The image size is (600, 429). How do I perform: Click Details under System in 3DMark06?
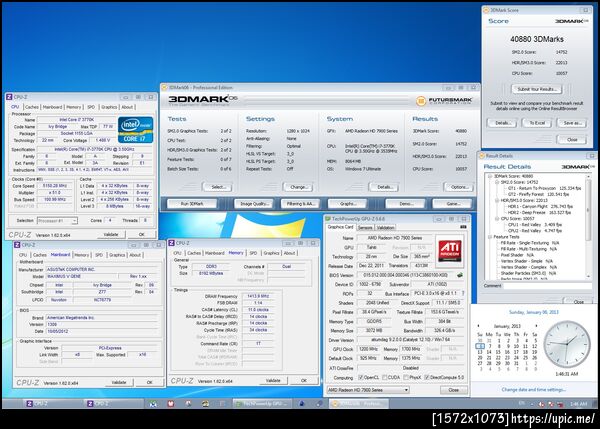click(384, 187)
